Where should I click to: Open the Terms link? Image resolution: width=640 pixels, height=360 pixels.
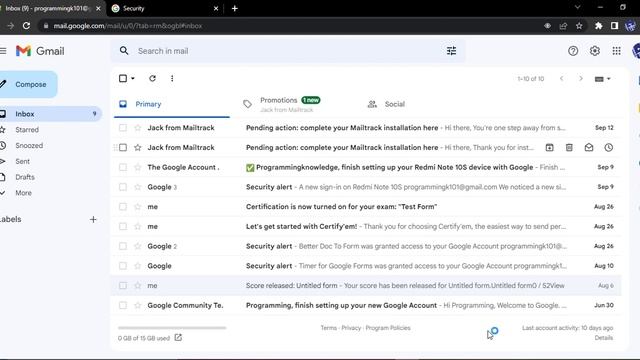pyautogui.click(x=329, y=328)
